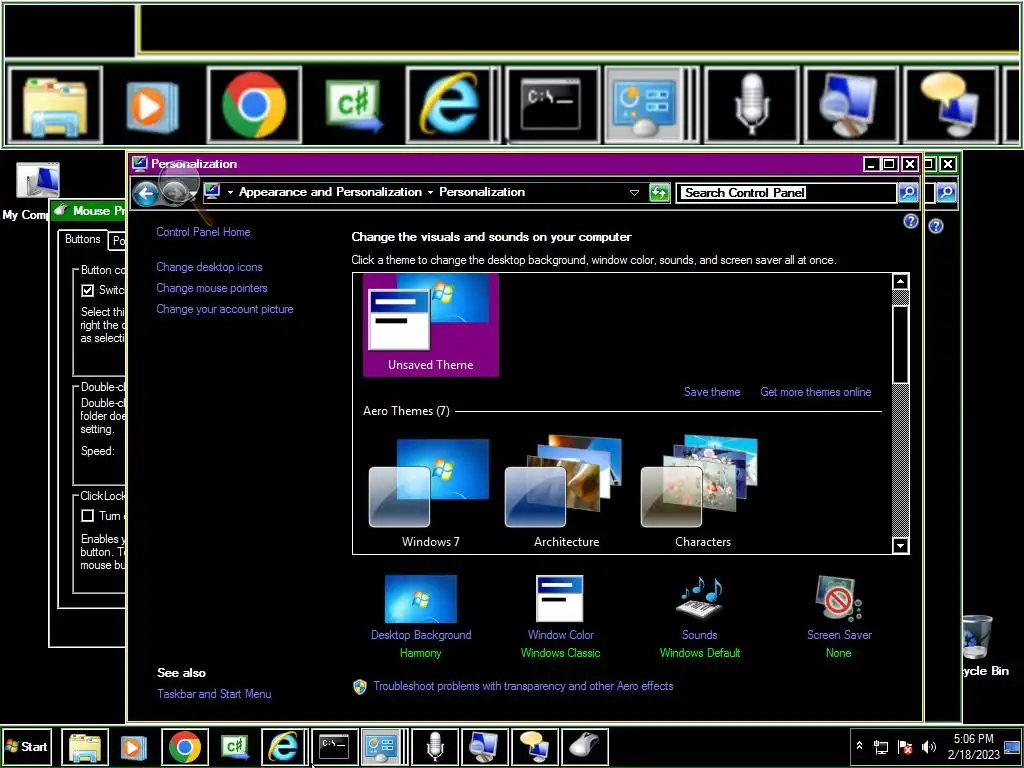
Task: Open microphone app in magnified top strip
Action: tap(752, 105)
